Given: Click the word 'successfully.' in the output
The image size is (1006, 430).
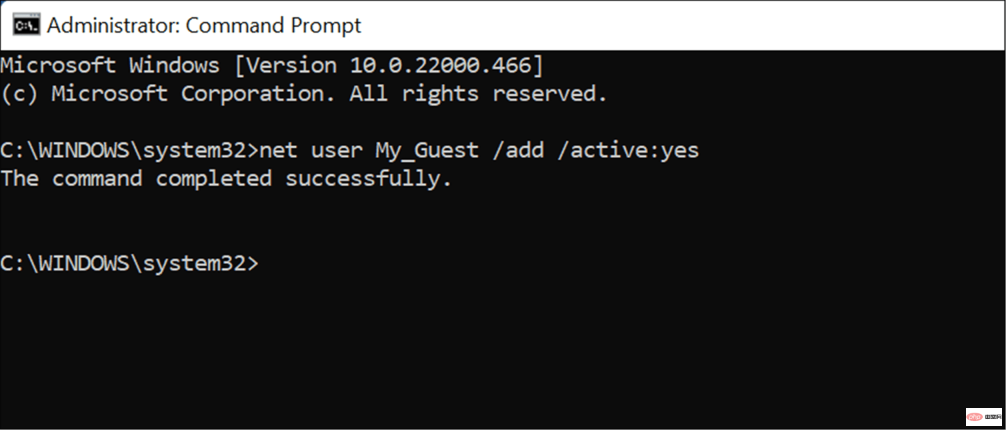Looking at the screenshot, I should 369,180.
